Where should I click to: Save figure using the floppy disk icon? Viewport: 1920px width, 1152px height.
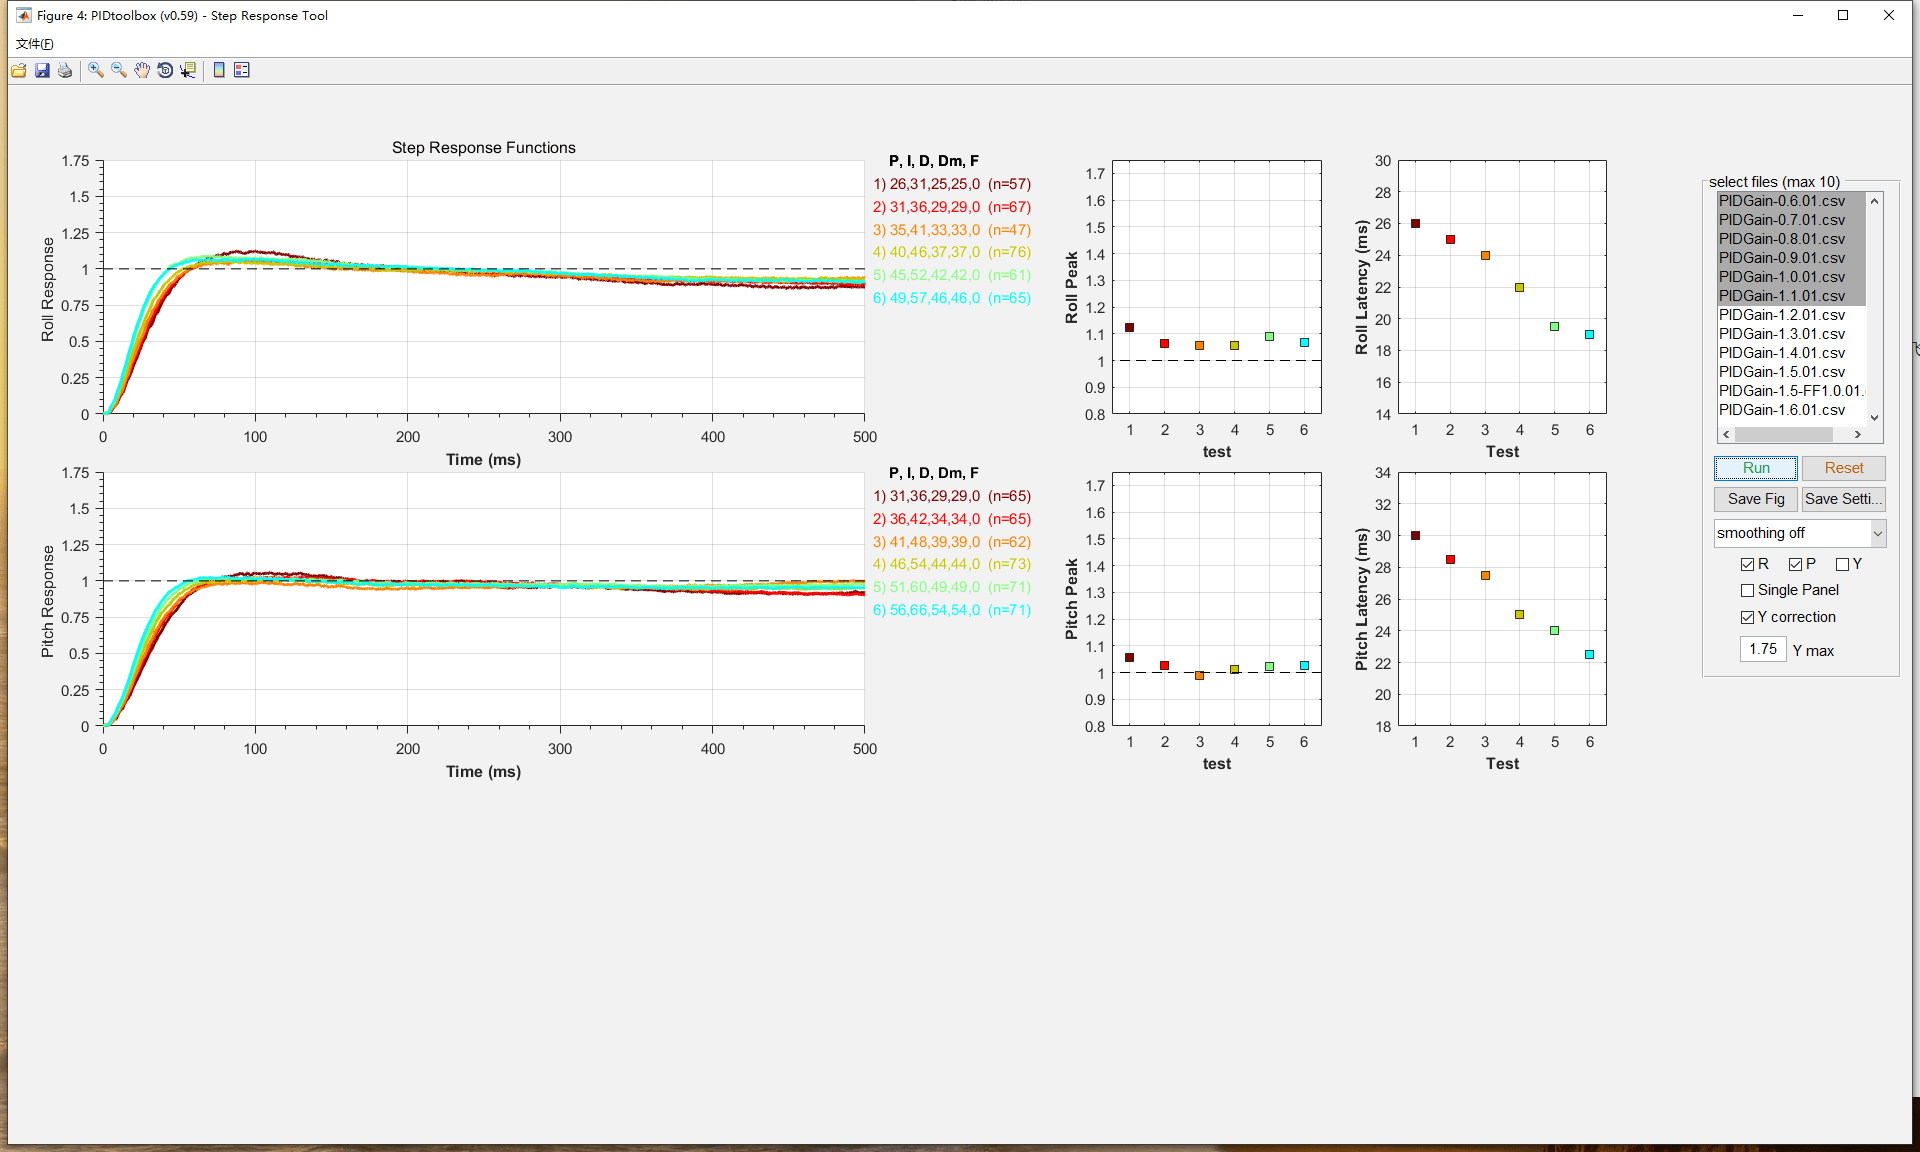pos(42,70)
